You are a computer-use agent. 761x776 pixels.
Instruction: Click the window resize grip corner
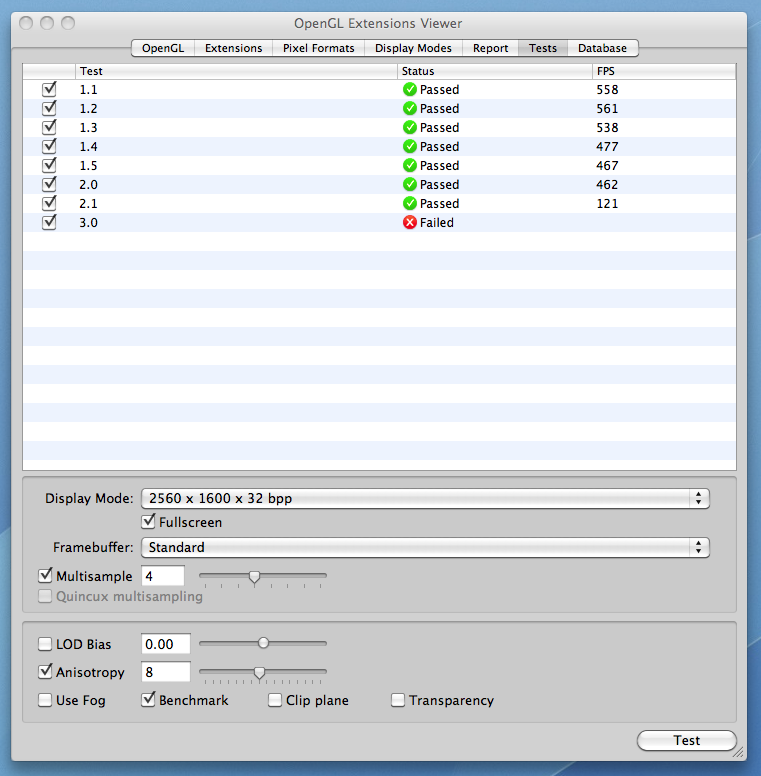click(738, 753)
